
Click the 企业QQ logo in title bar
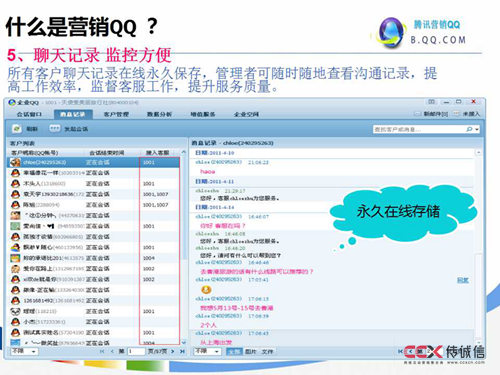pos(12,102)
